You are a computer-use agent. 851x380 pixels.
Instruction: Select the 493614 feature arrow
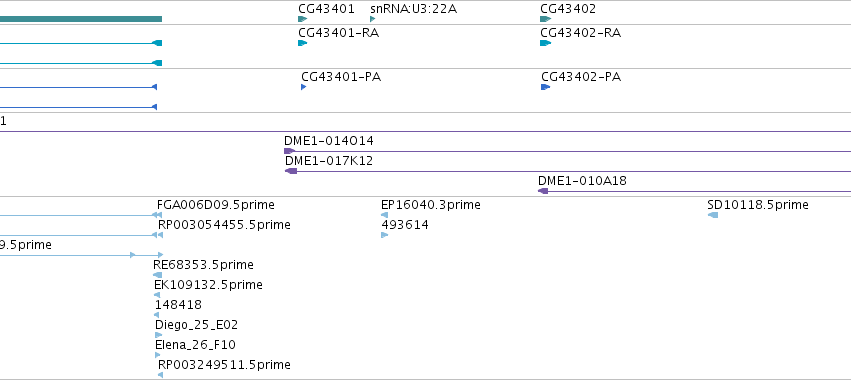[384, 235]
